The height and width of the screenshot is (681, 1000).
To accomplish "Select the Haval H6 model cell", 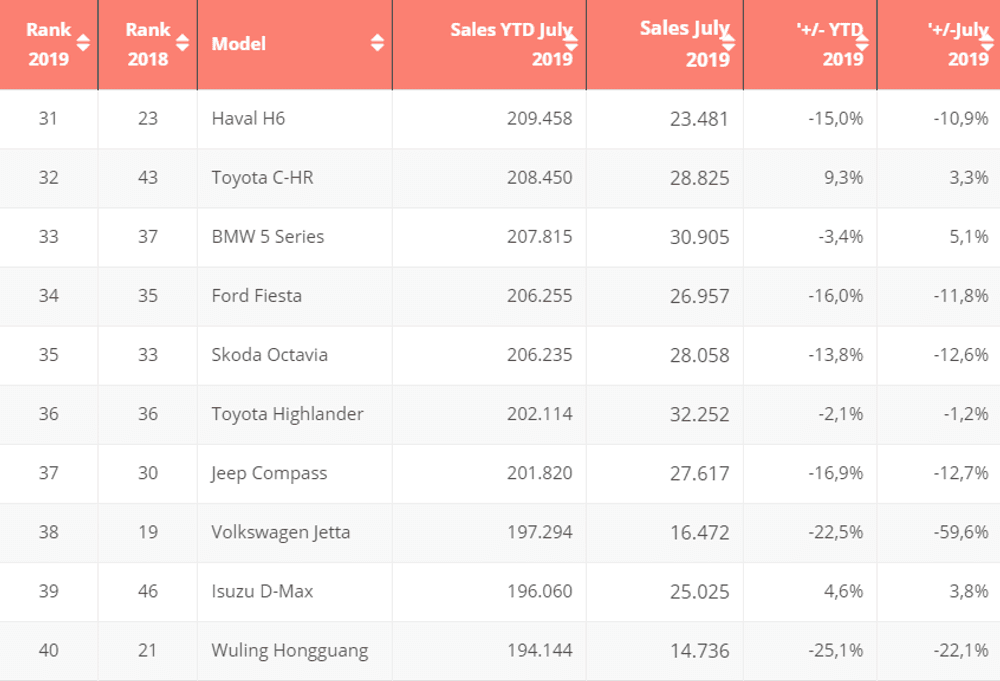I will (249, 118).
